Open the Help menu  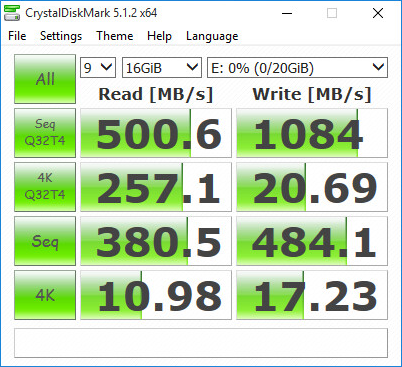click(159, 36)
